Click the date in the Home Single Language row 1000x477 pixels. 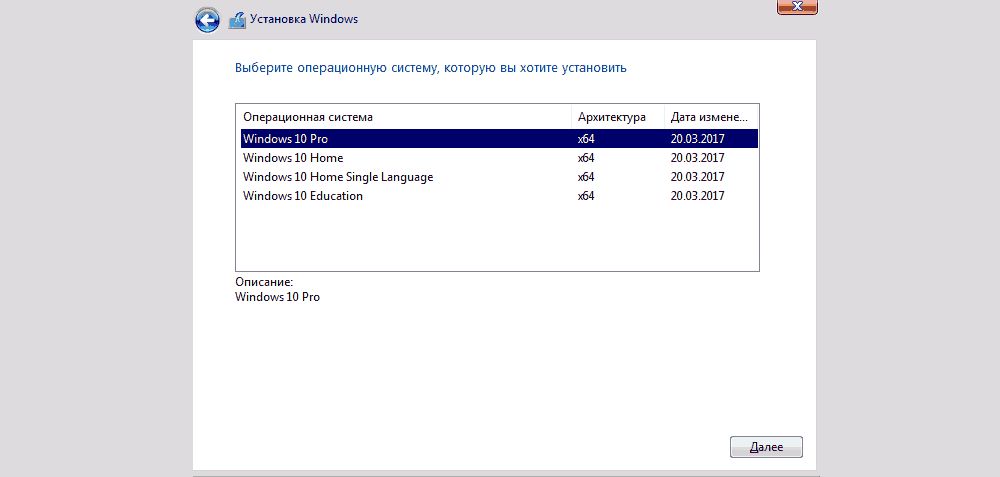[x=697, y=177]
